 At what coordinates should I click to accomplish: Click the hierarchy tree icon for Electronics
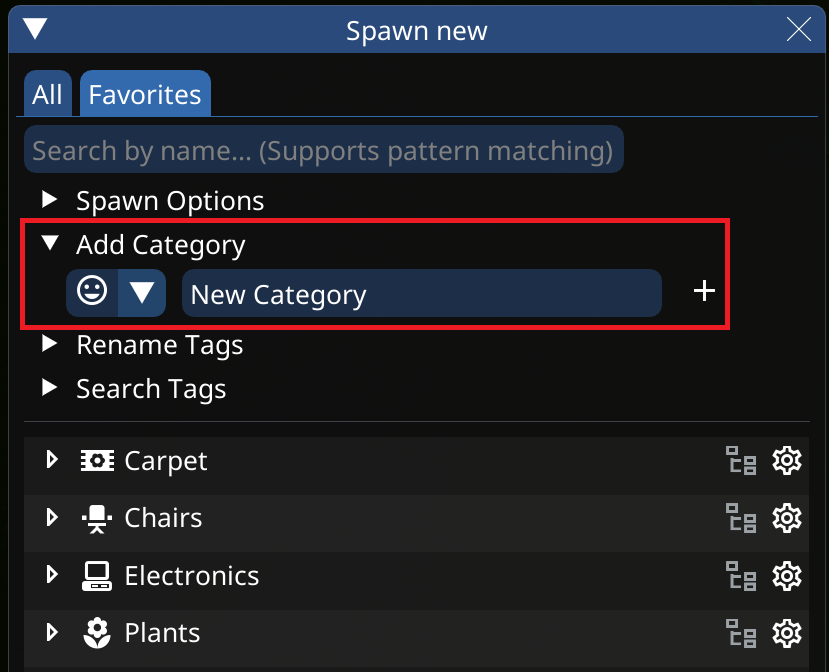741,576
